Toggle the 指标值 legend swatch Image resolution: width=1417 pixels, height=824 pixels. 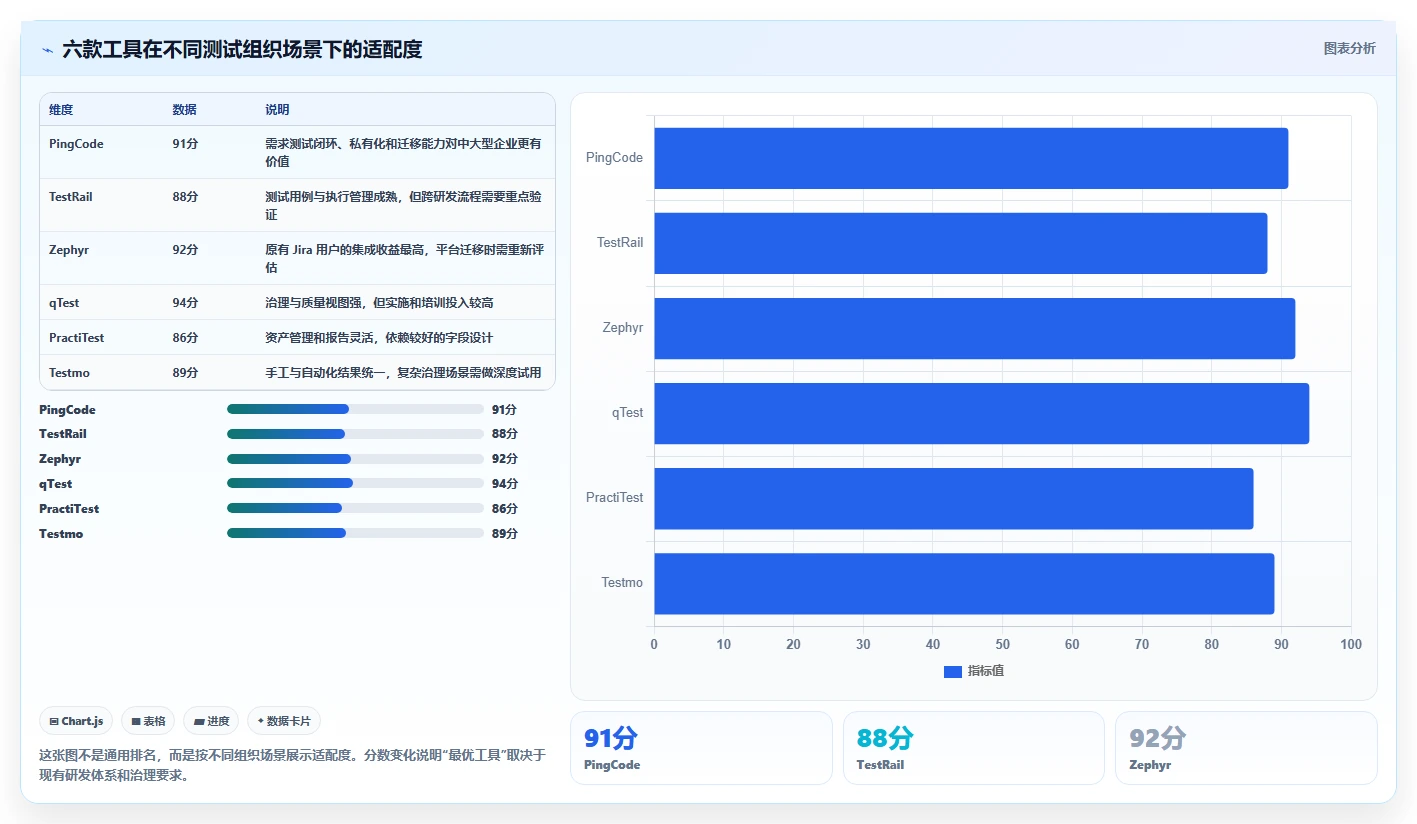point(952,671)
